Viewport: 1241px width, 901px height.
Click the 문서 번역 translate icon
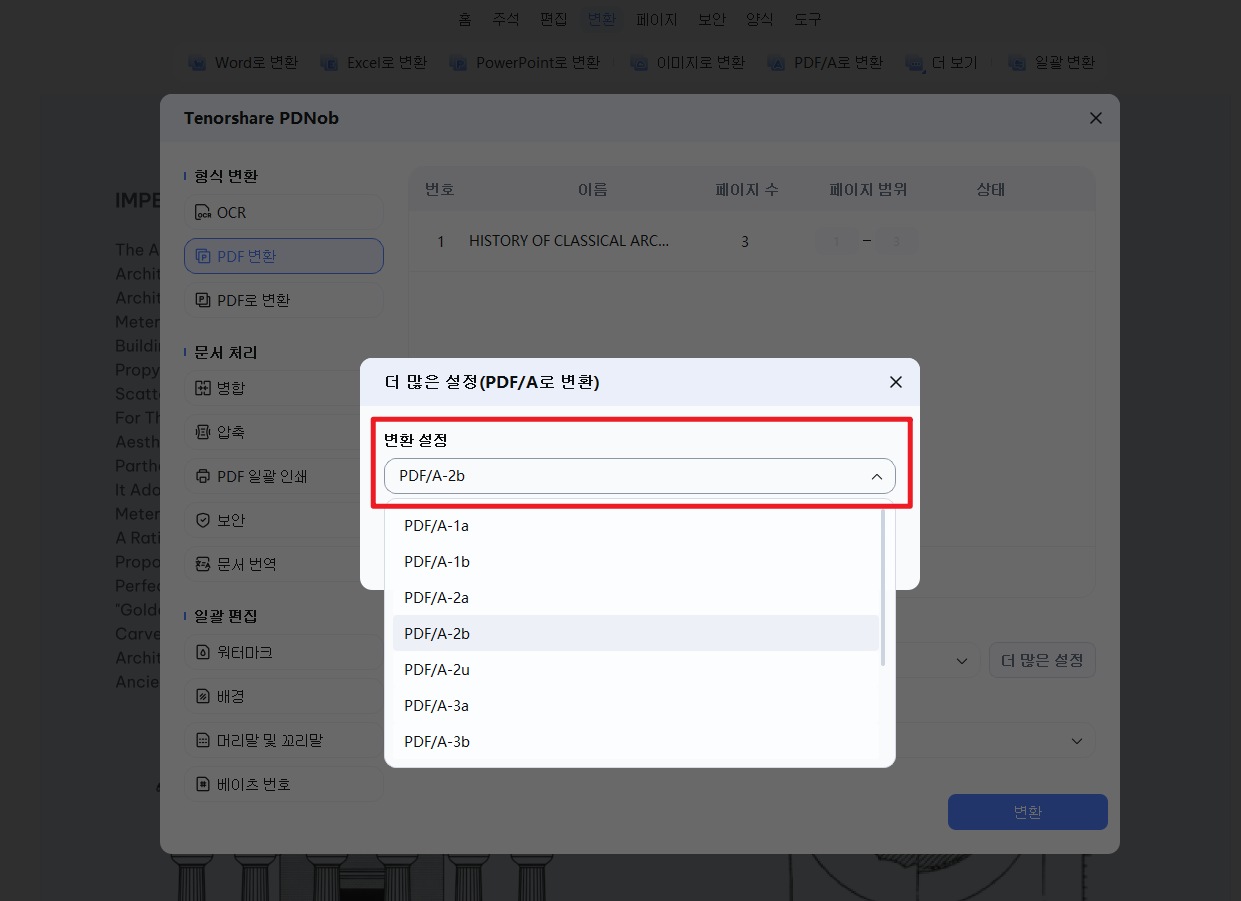(203, 564)
